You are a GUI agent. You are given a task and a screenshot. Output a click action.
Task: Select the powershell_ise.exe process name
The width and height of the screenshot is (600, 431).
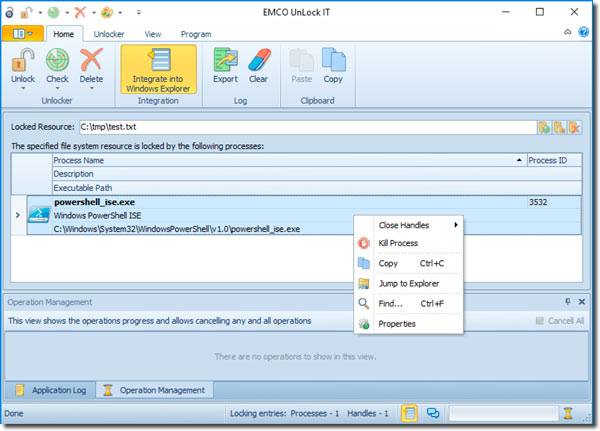coord(95,202)
